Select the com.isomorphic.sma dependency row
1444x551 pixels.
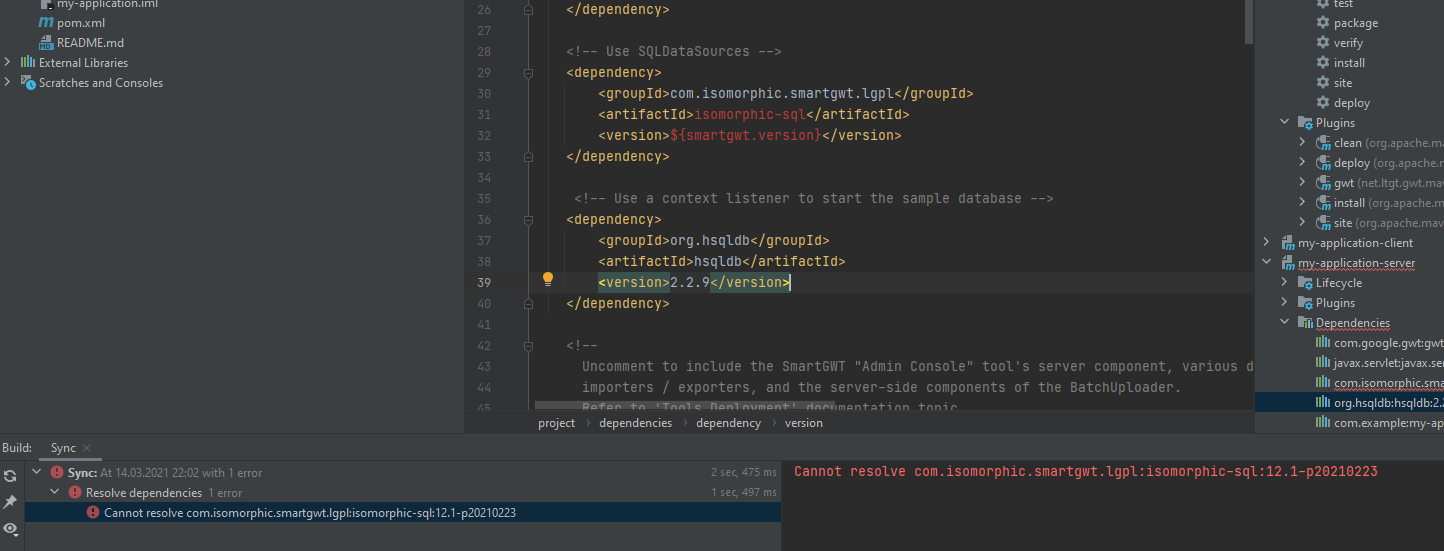coord(1350,383)
